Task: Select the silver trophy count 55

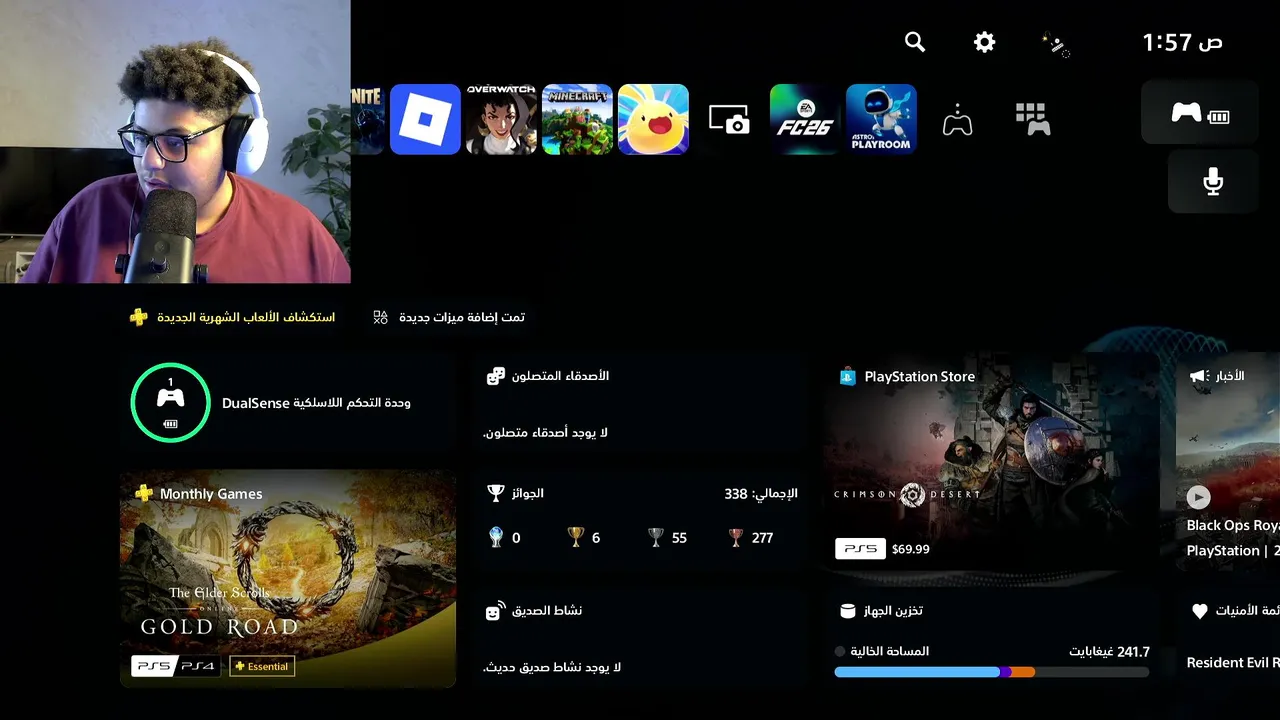Action: click(667, 538)
